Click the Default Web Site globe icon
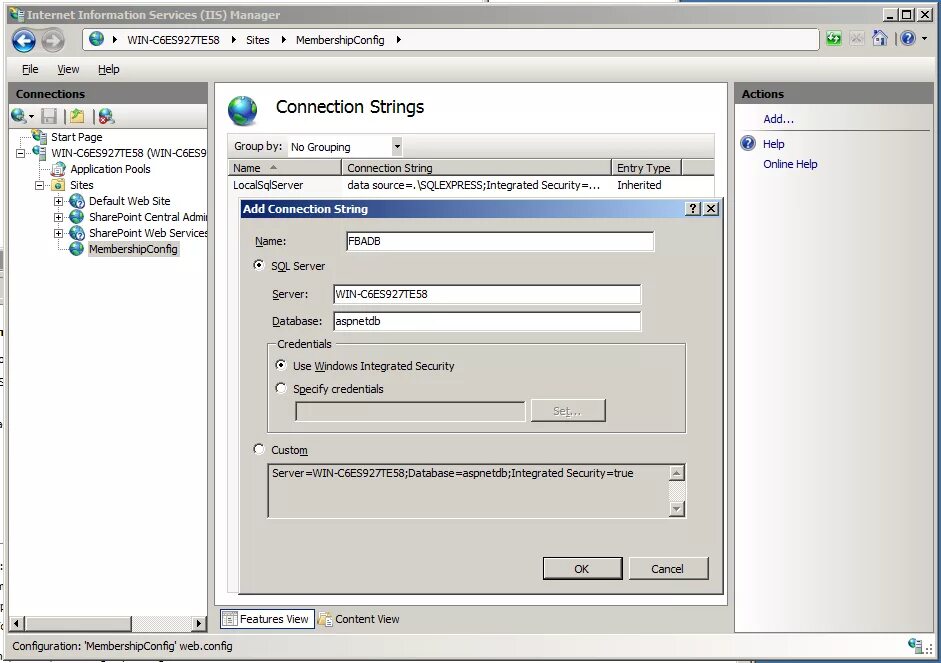The image size is (941, 663). [x=77, y=201]
